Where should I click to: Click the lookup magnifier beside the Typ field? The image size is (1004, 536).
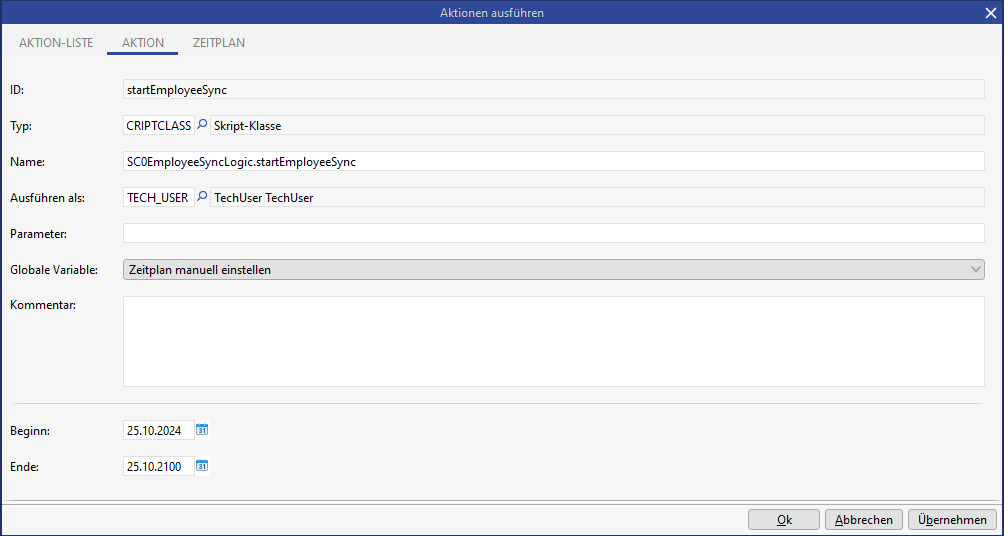pyautogui.click(x=201, y=126)
